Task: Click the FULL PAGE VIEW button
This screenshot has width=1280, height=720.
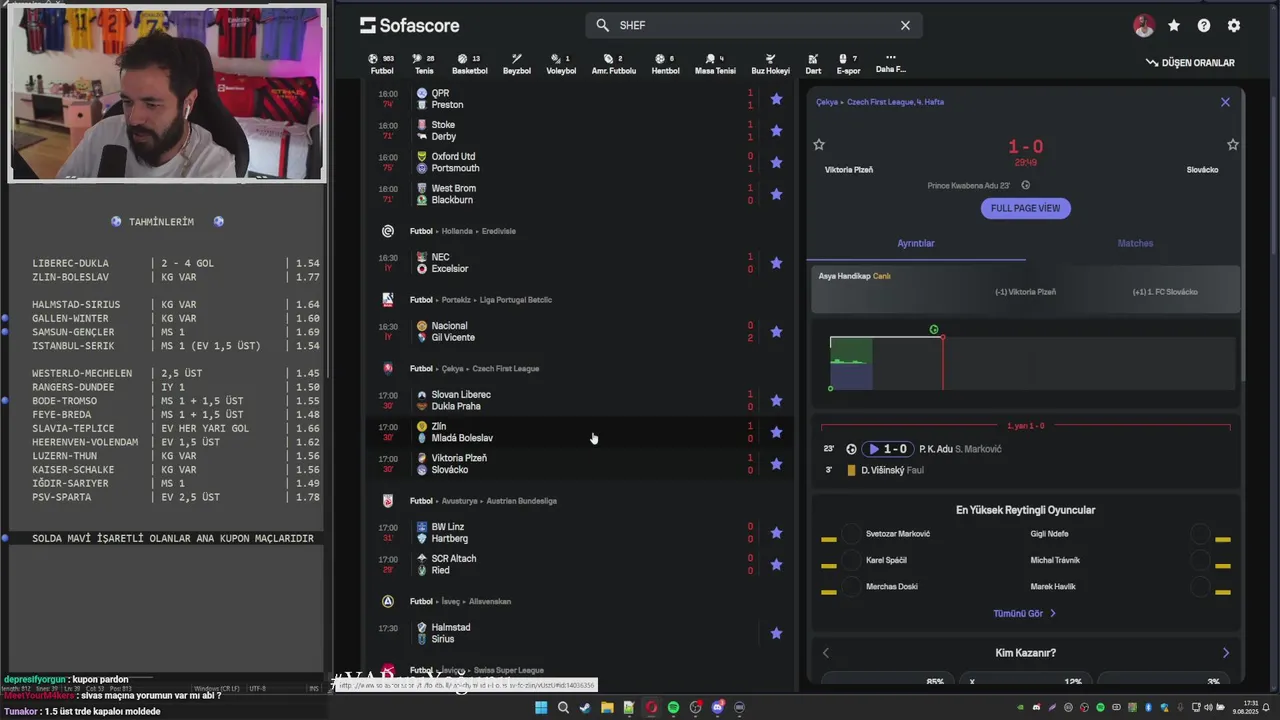Action: (x=1025, y=208)
